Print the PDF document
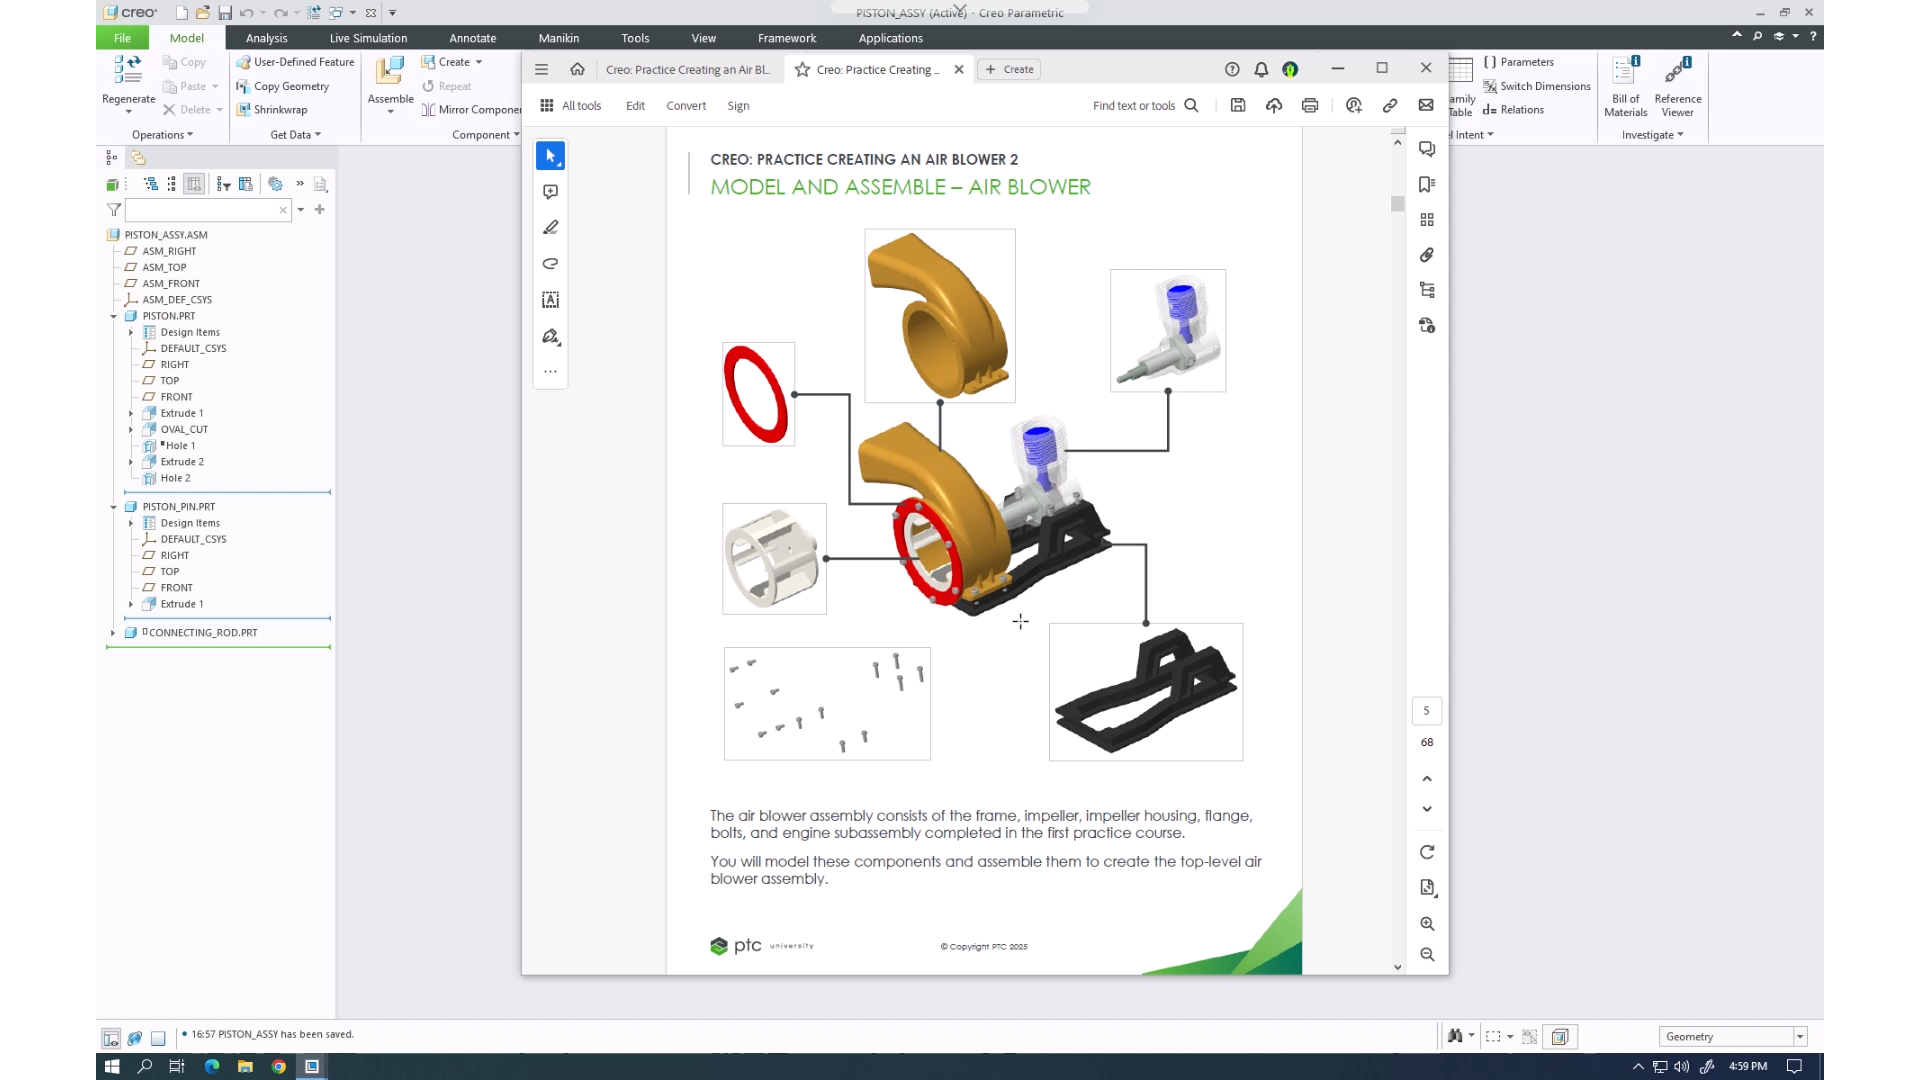The height and width of the screenshot is (1080, 1920). click(x=1310, y=105)
